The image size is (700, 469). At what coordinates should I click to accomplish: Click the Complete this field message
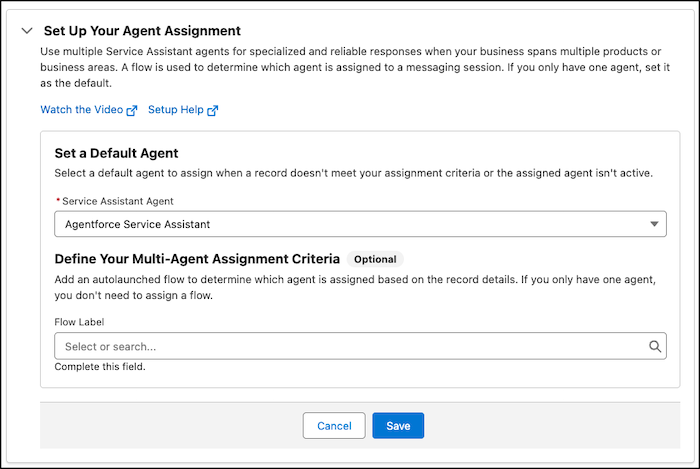pyautogui.click(x=100, y=367)
